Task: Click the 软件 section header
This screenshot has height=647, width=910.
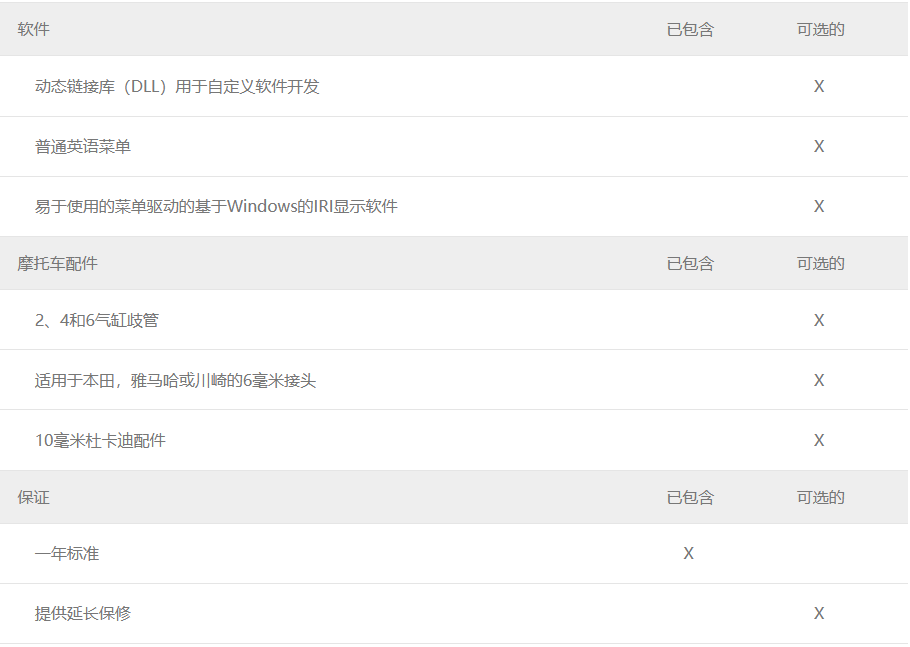Action: [x=33, y=29]
